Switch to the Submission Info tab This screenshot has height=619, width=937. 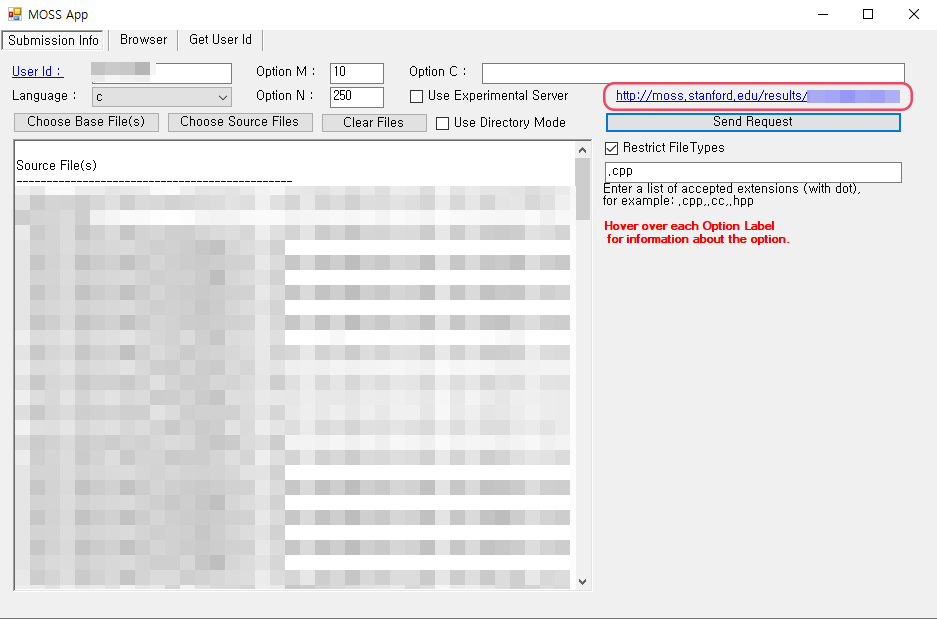[53, 41]
